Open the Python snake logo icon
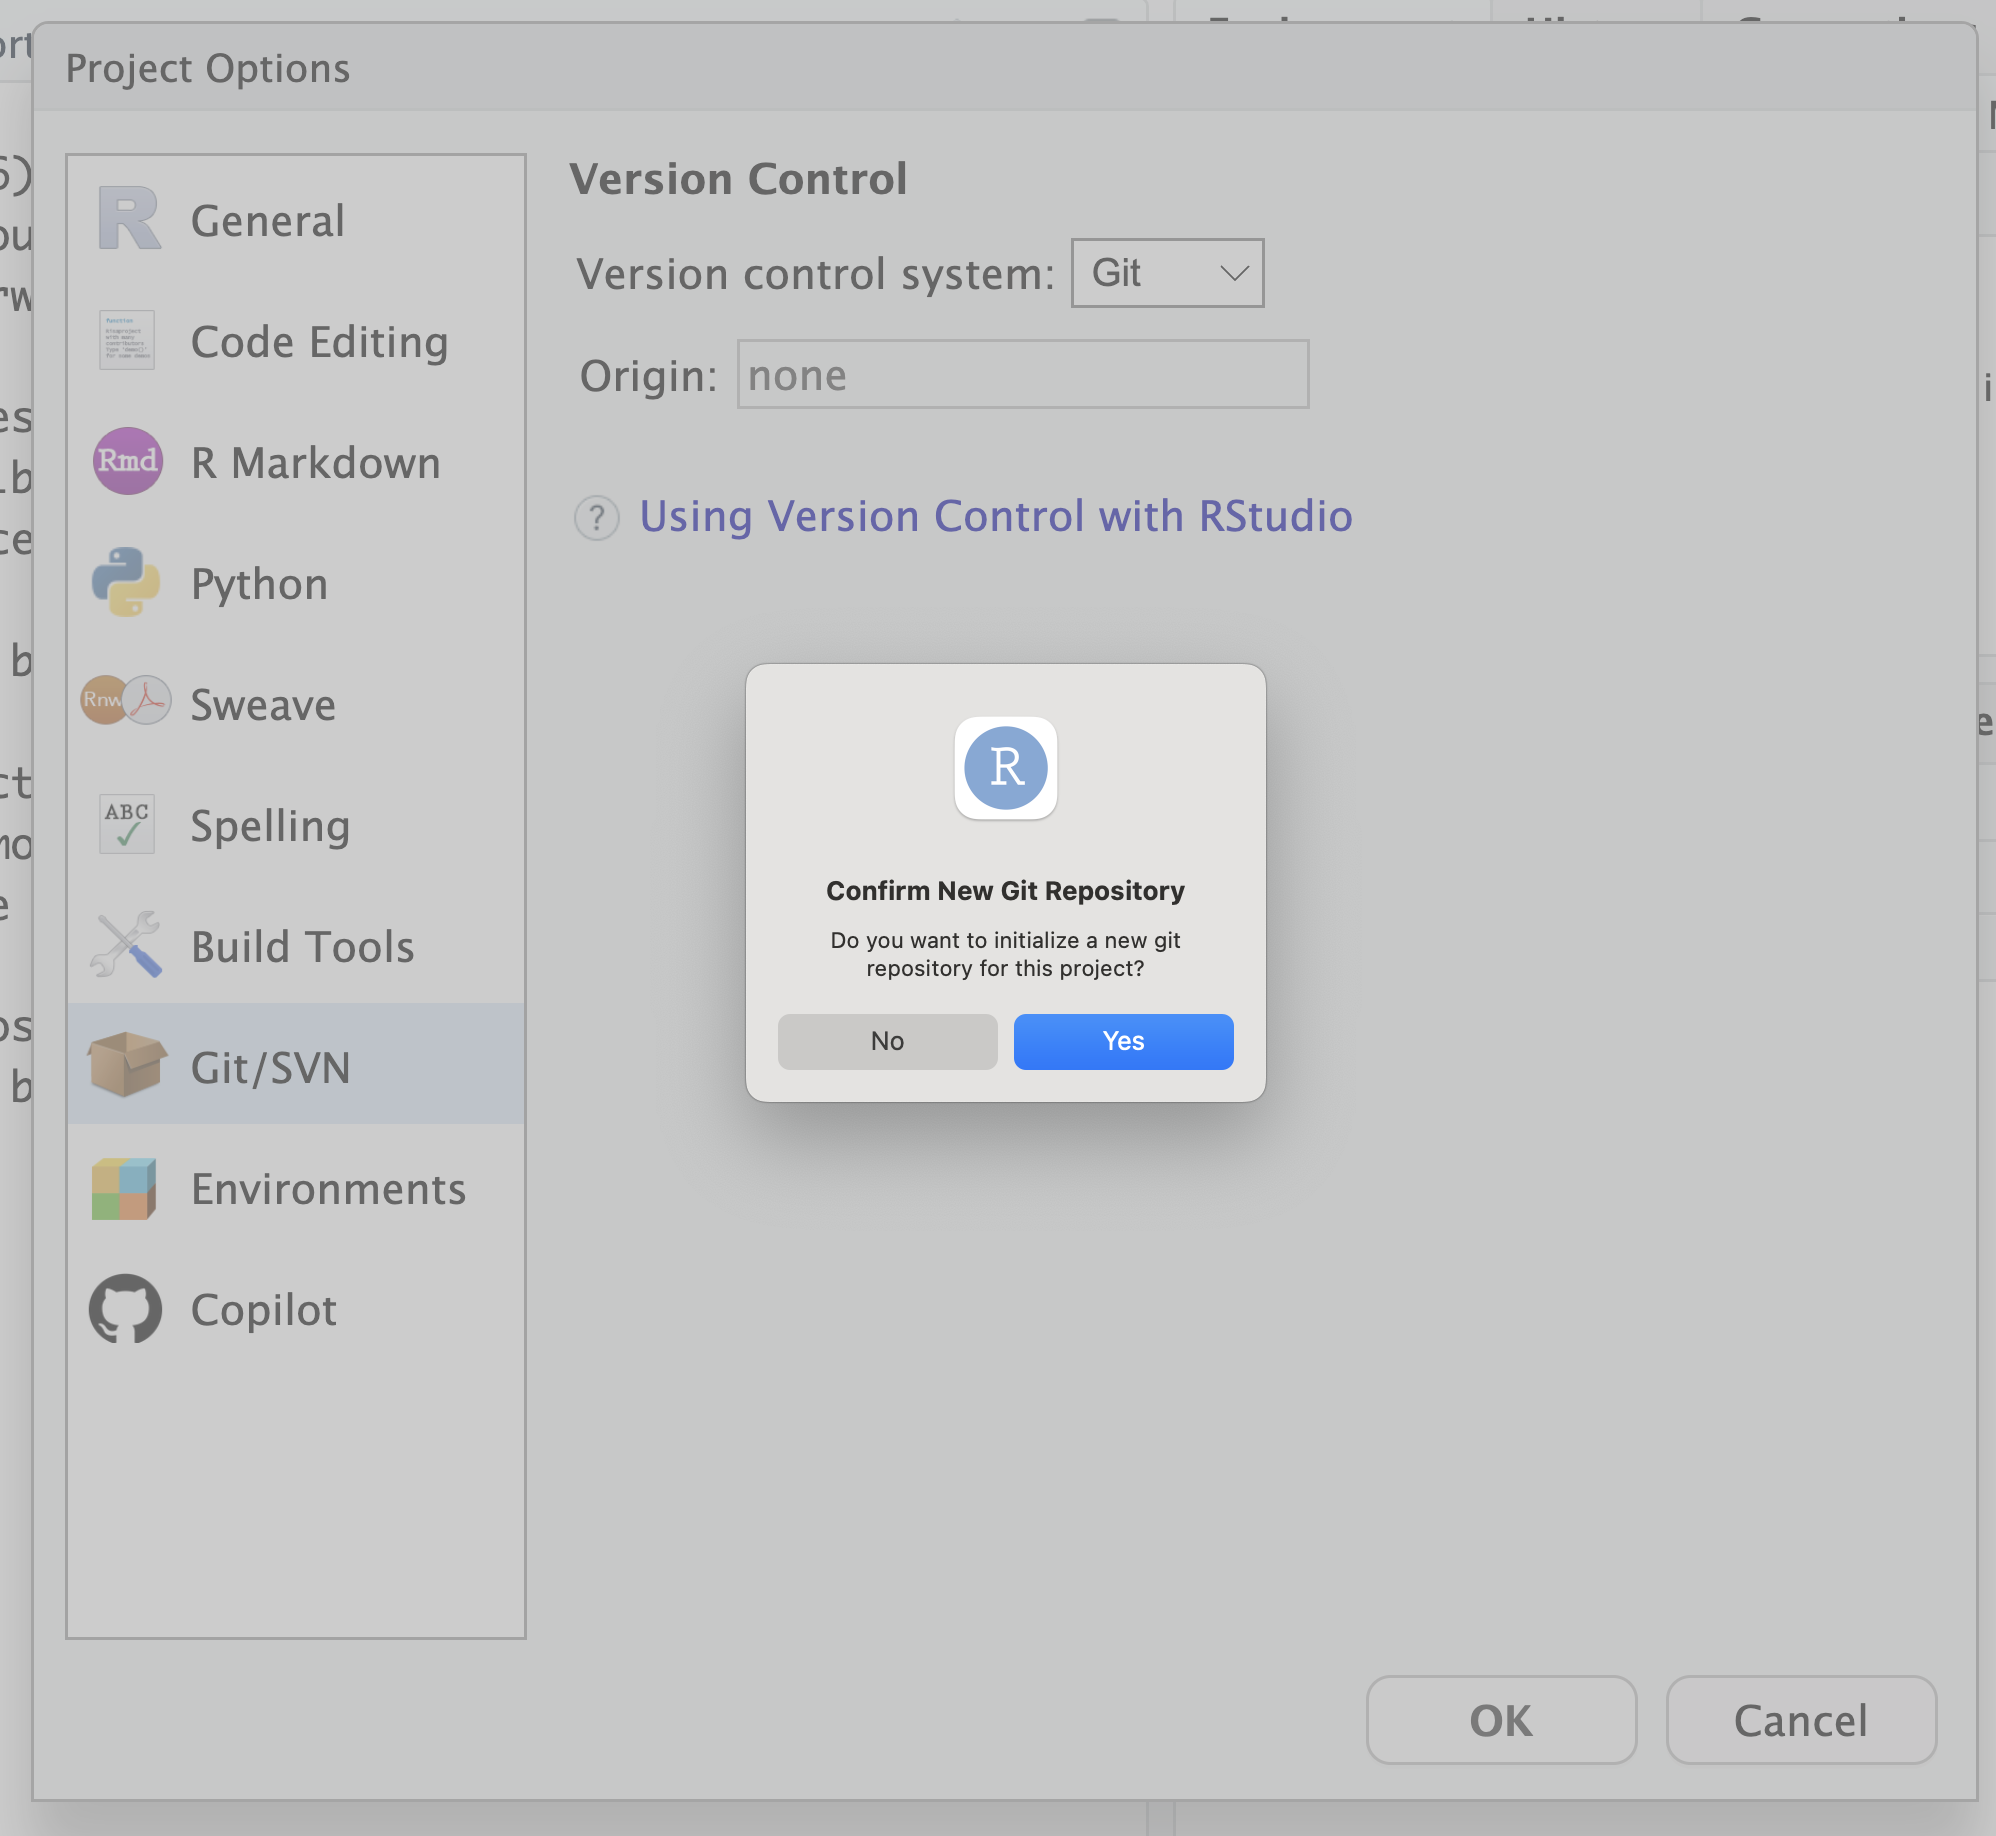This screenshot has height=1836, width=1996. coord(126,581)
